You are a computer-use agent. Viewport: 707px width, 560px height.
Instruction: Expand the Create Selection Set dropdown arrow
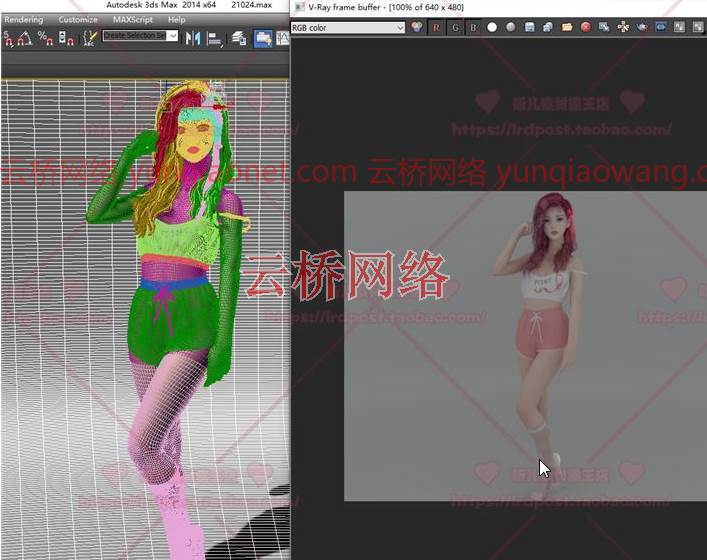[173, 36]
